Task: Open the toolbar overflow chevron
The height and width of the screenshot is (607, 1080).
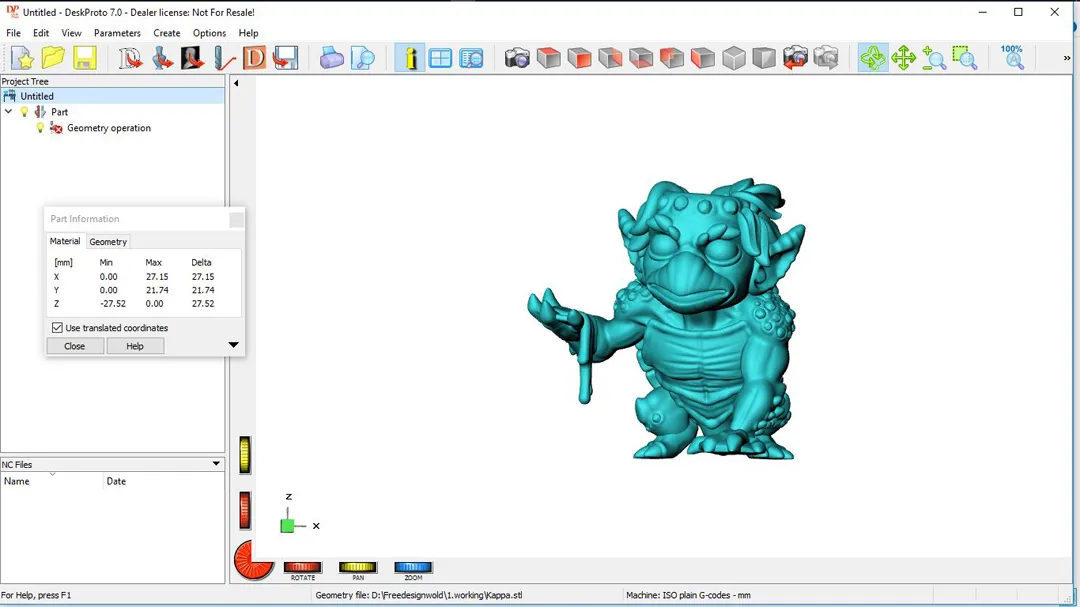Action: [x=1067, y=58]
